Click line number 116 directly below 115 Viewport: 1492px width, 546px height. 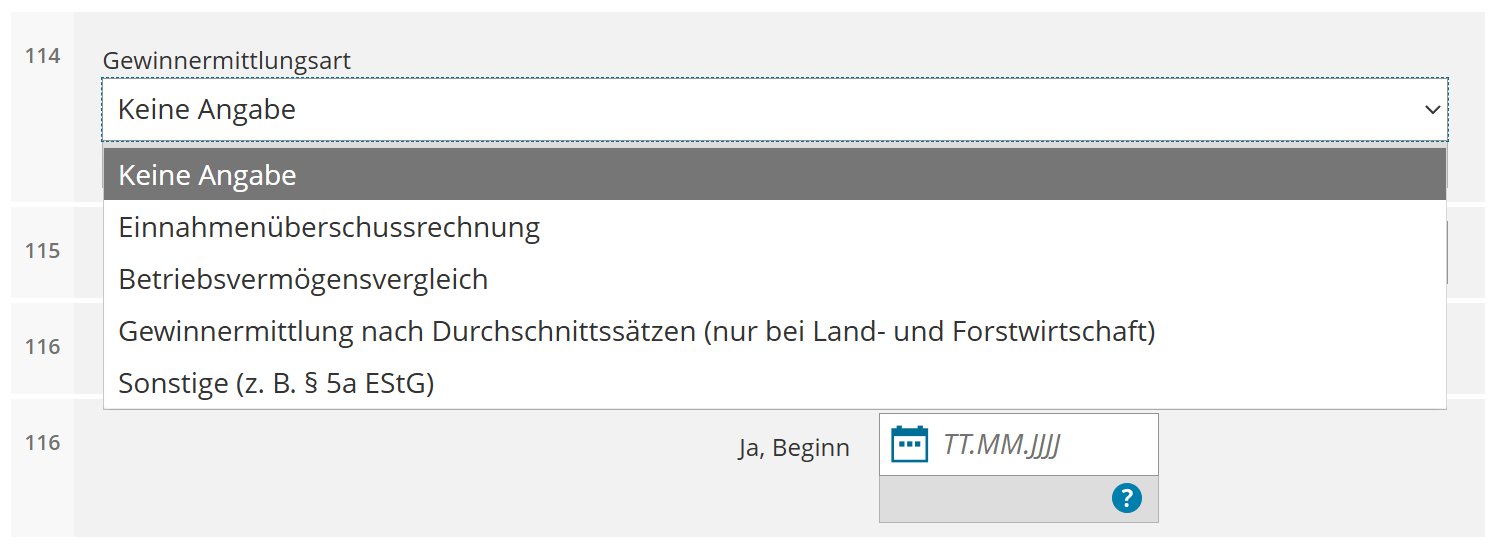[x=43, y=347]
